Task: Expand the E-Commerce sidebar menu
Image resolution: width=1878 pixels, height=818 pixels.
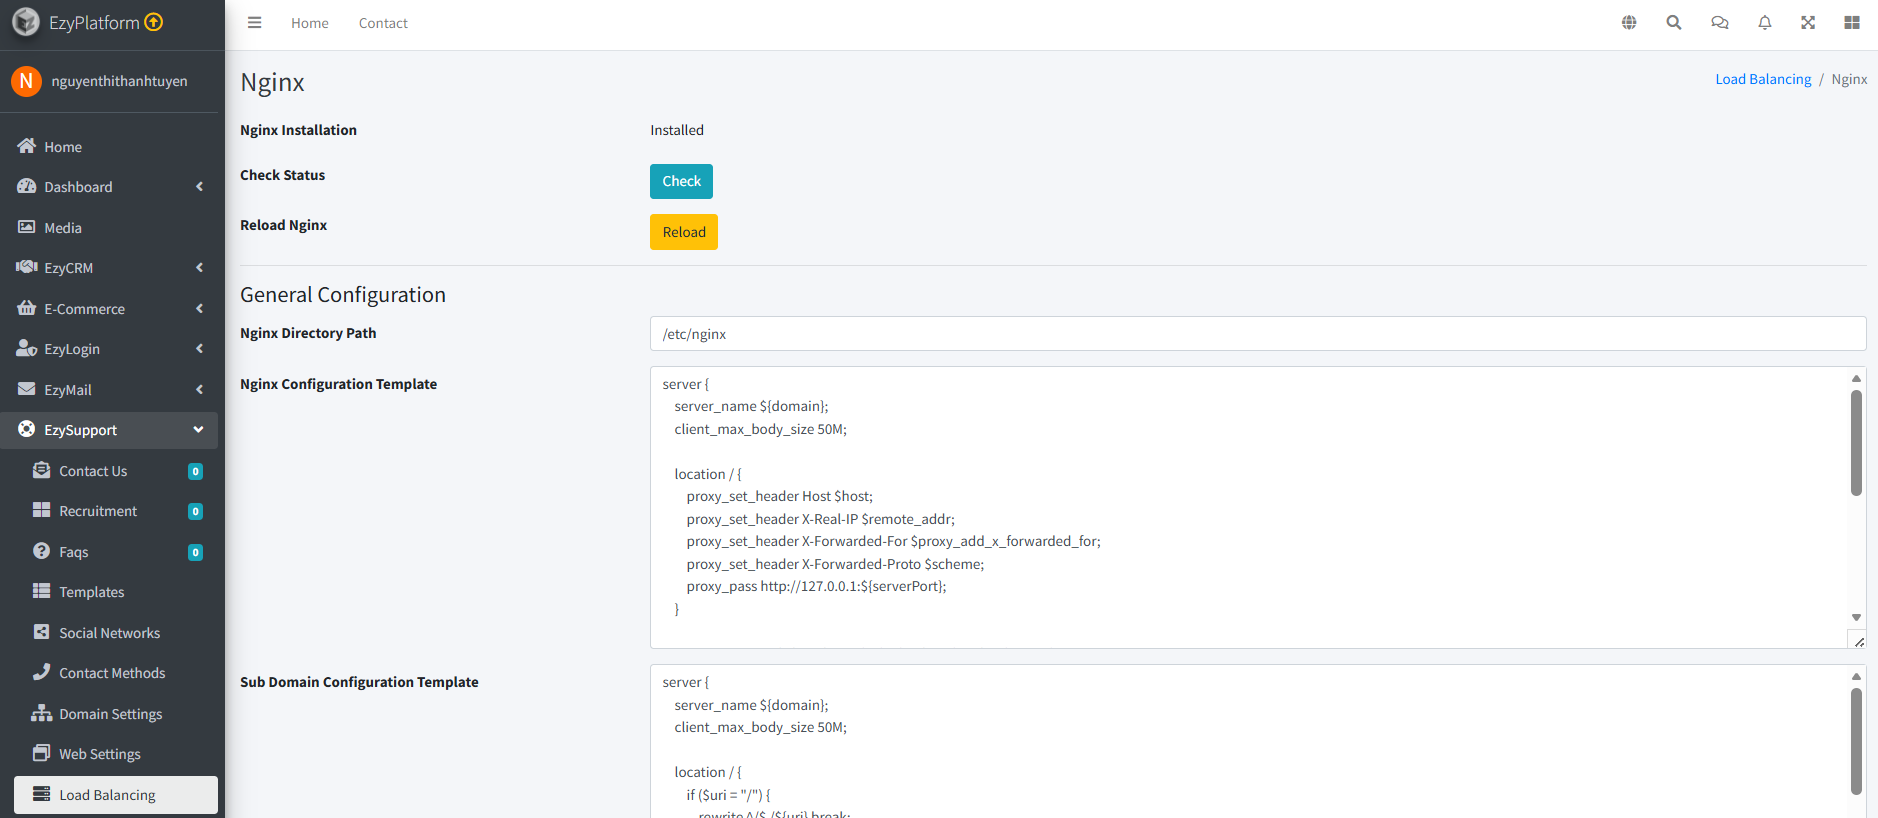Action: click(109, 309)
